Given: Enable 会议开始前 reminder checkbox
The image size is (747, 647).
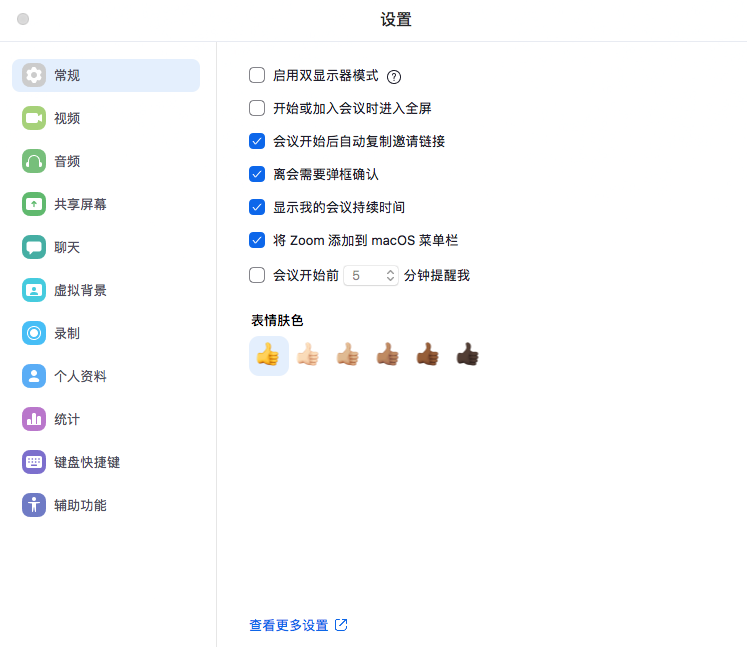Looking at the screenshot, I should pyautogui.click(x=257, y=275).
